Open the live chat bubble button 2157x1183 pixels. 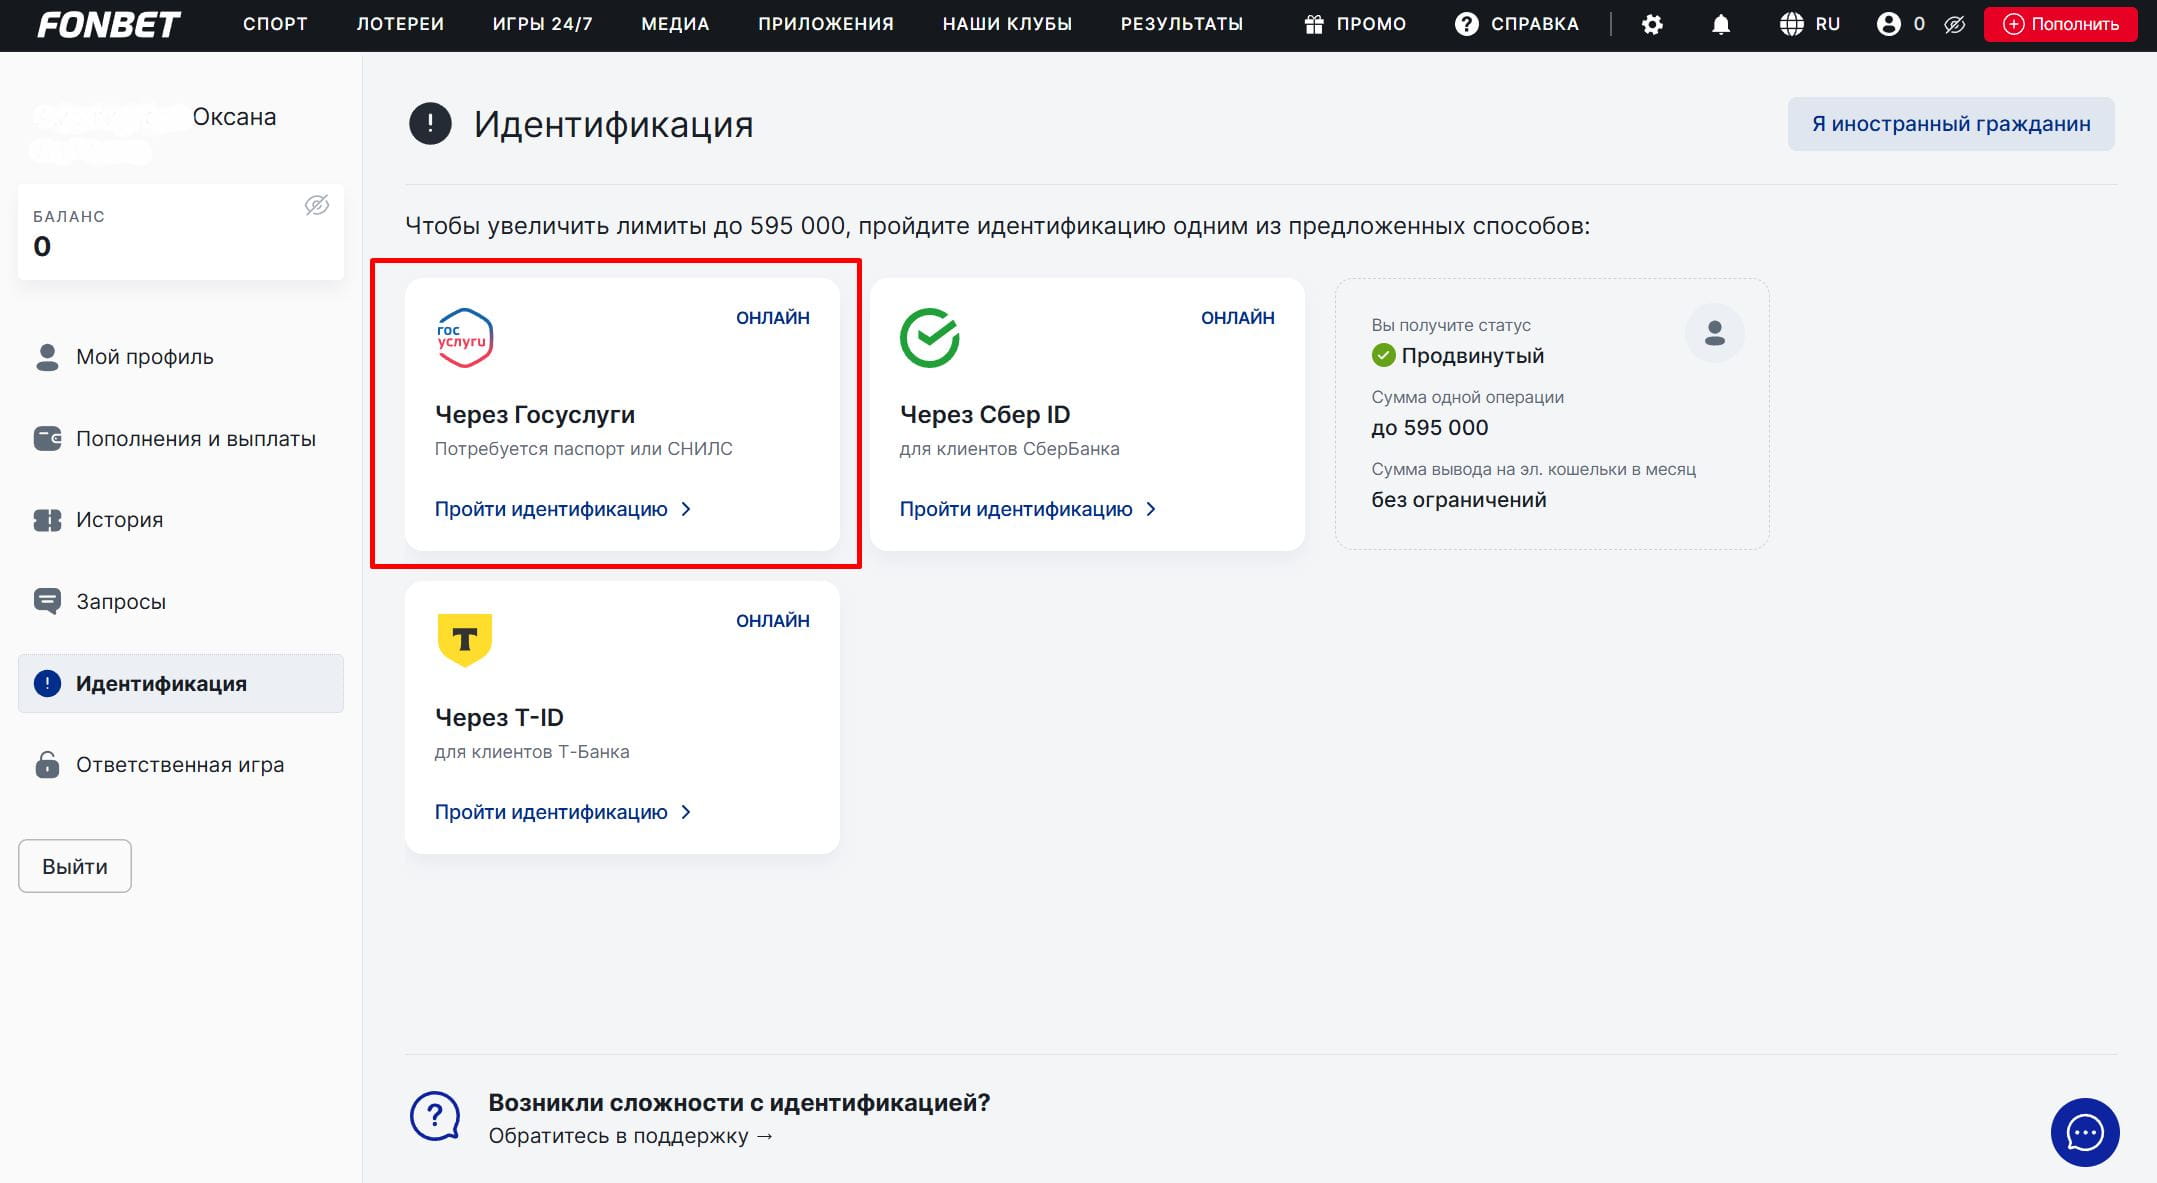[2085, 1132]
